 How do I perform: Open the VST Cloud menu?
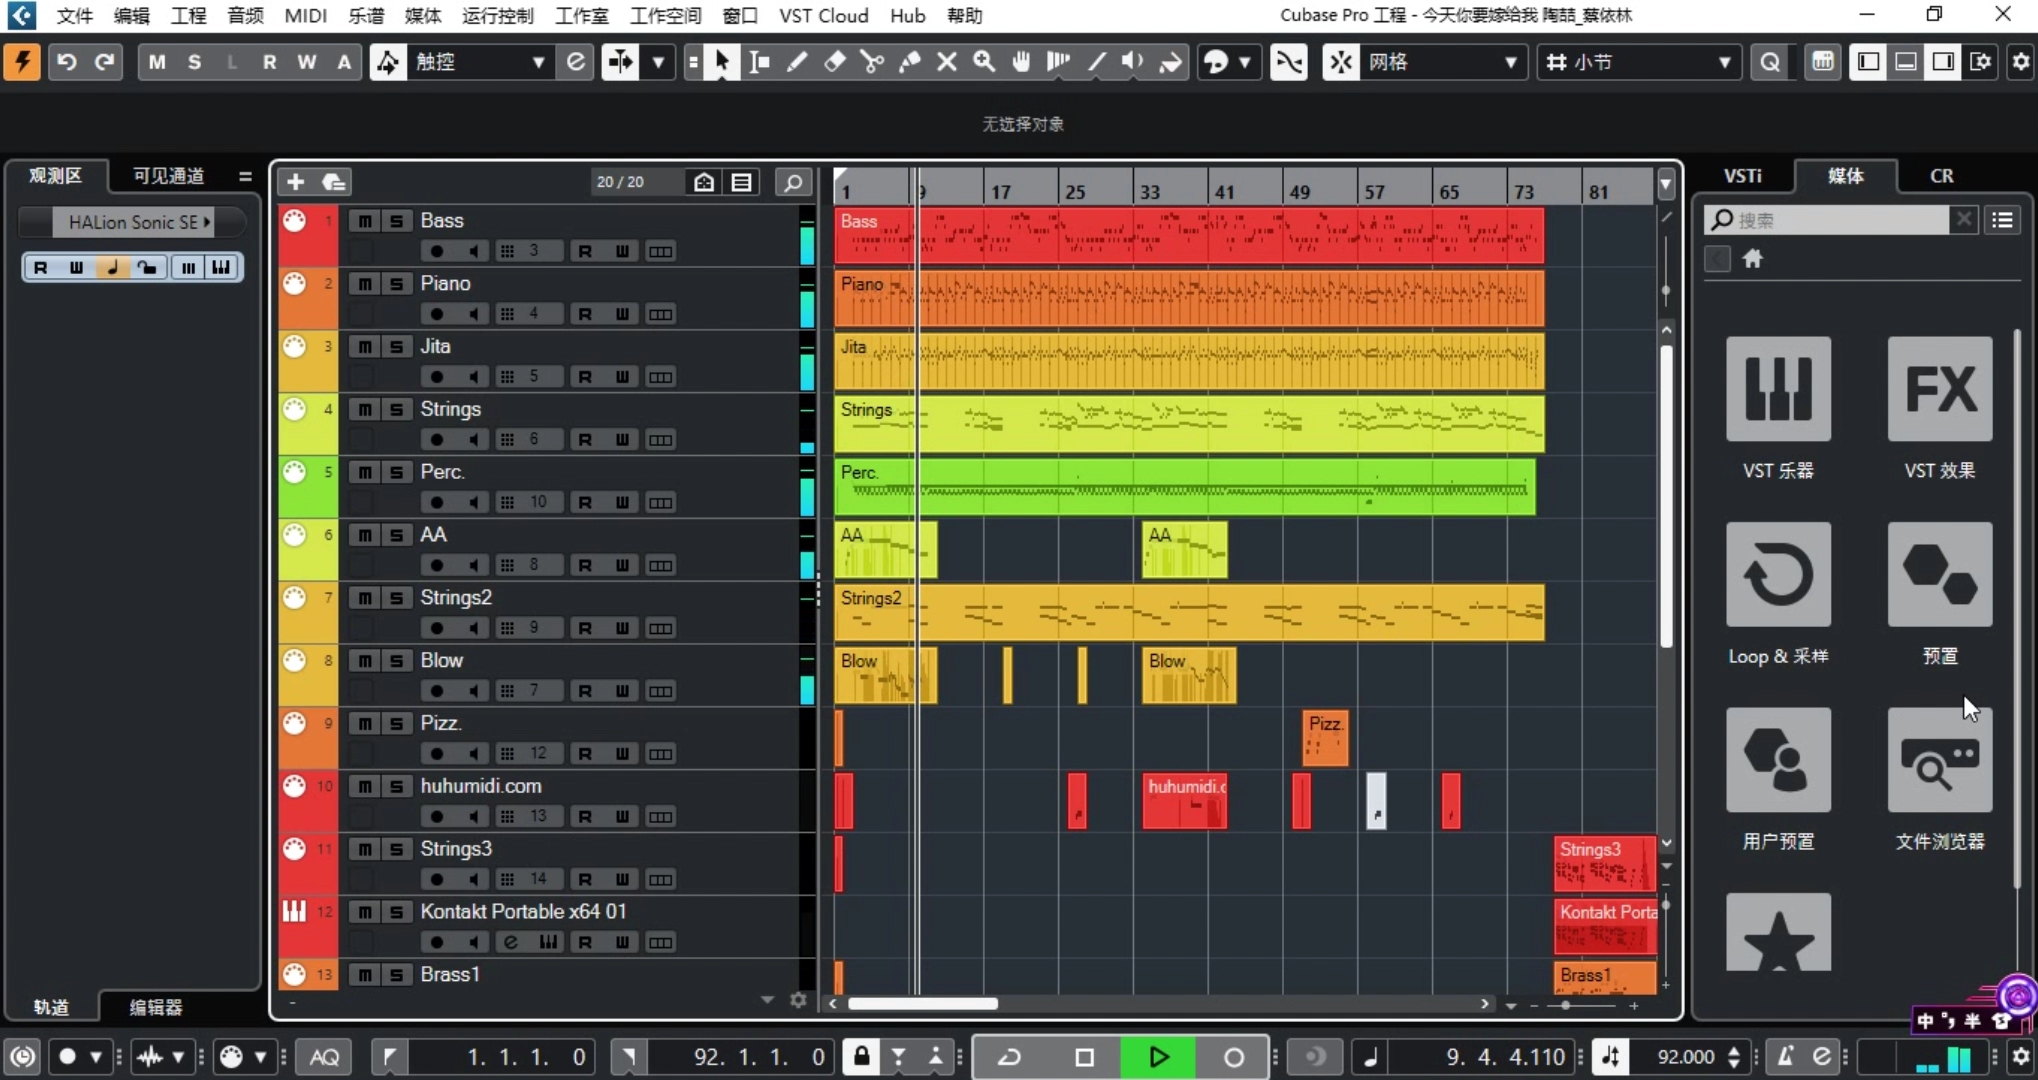[823, 15]
